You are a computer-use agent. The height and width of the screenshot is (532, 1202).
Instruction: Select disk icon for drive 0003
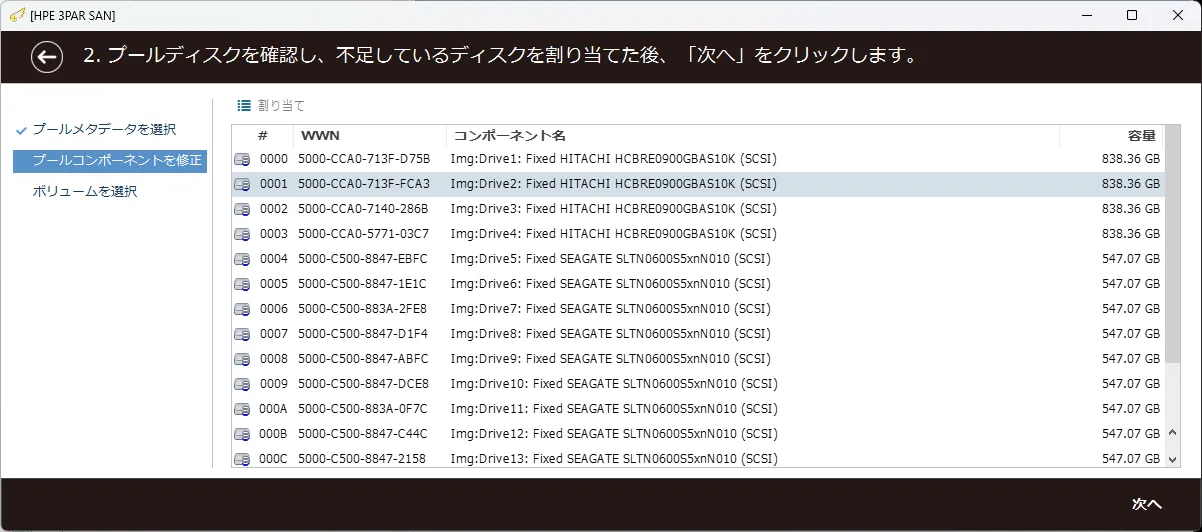(x=242, y=235)
